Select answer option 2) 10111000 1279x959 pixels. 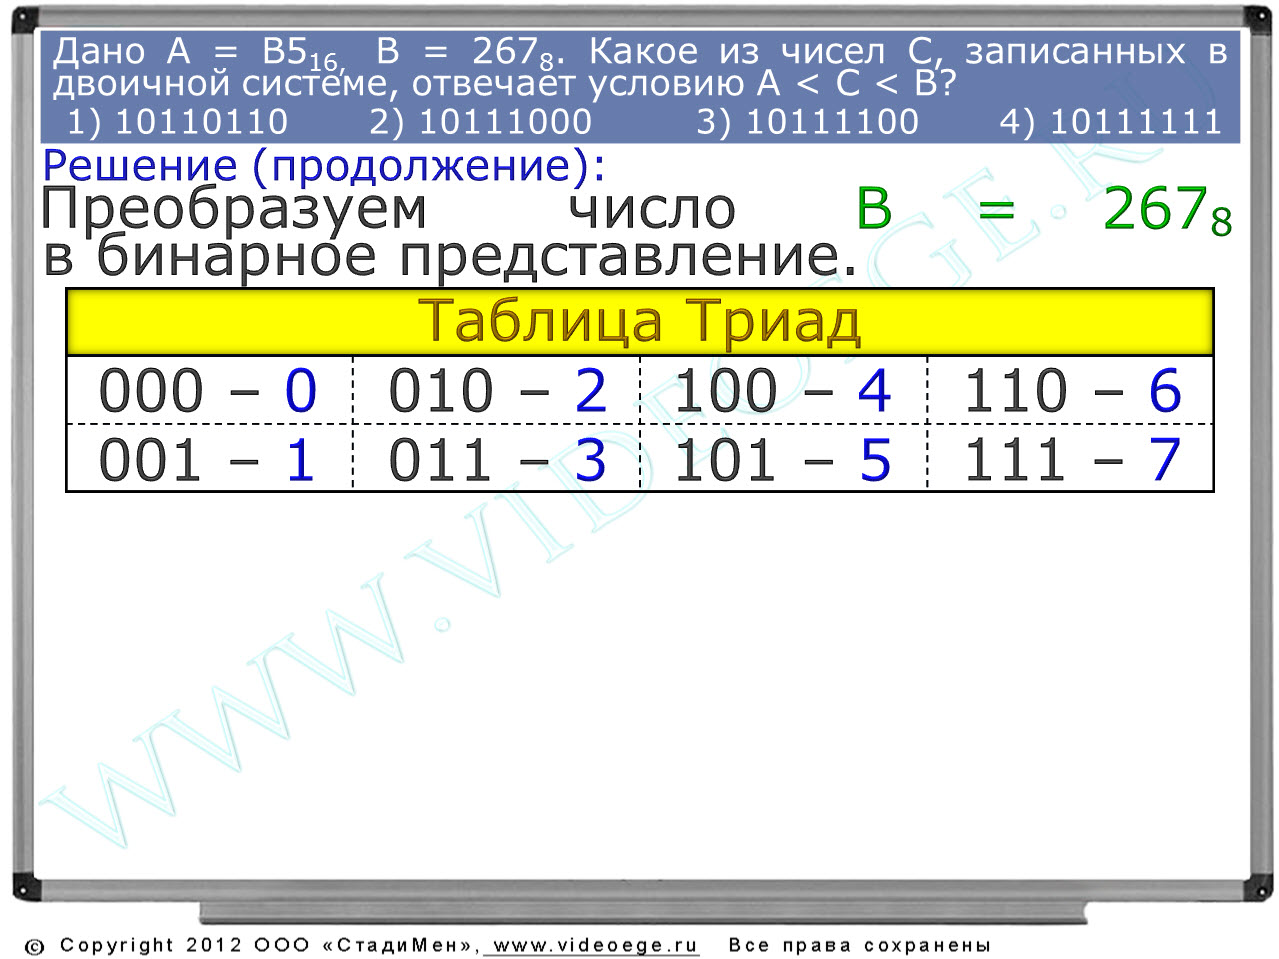[x=481, y=122]
